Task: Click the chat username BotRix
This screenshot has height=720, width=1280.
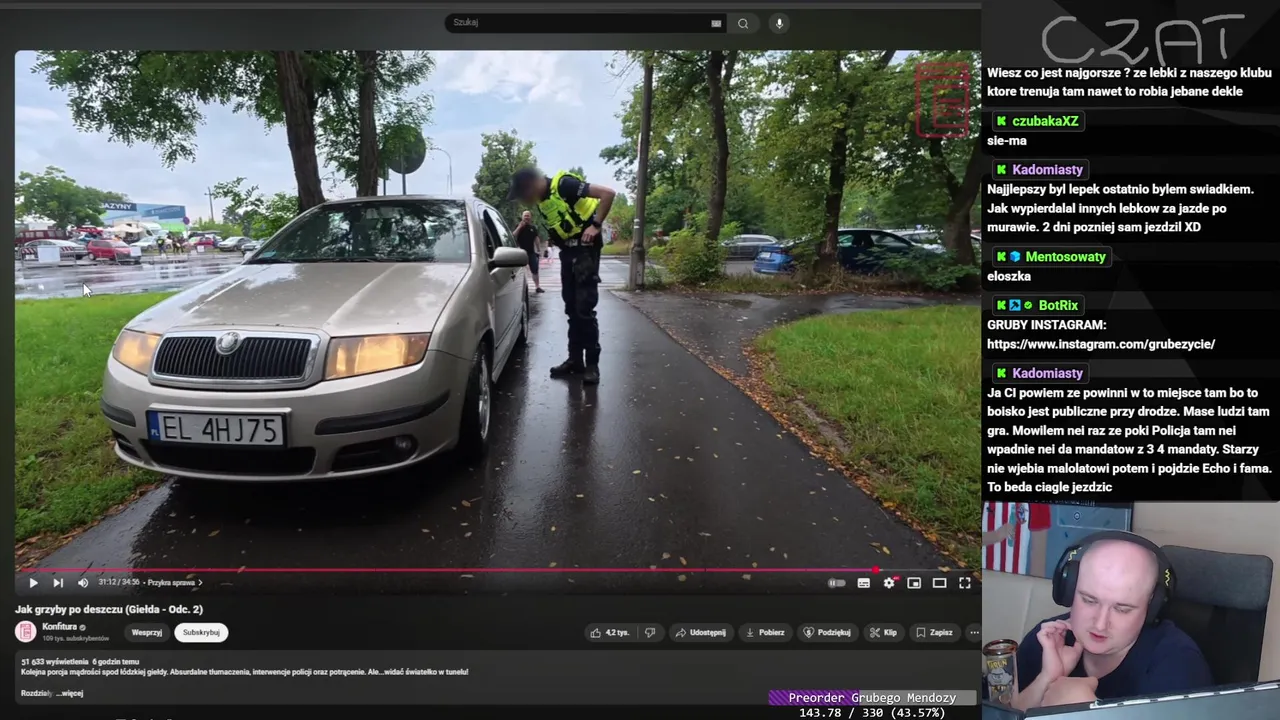Action: pyautogui.click(x=1058, y=306)
